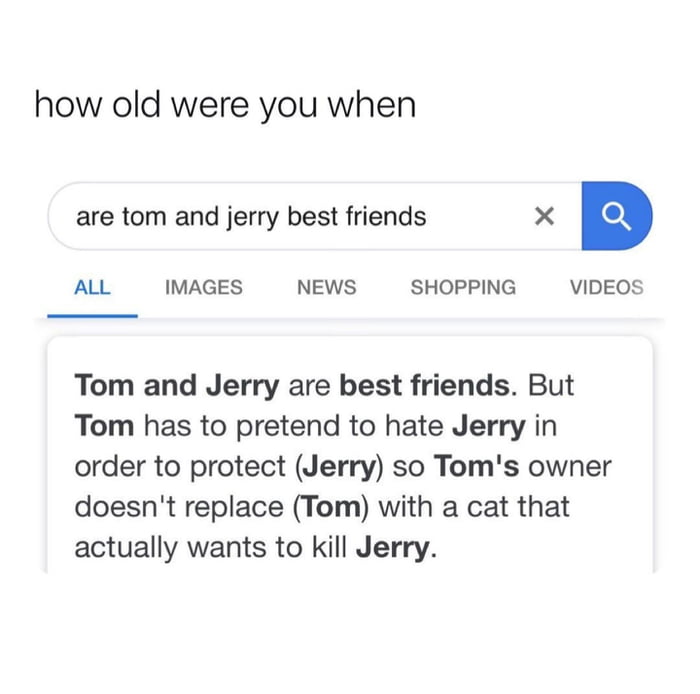Click the final bold "Jerry." ending the snippet

point(397,547)
